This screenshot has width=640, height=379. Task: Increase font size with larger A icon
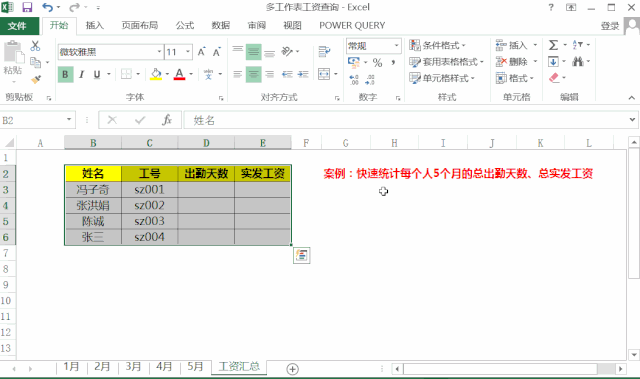(202, 52)
